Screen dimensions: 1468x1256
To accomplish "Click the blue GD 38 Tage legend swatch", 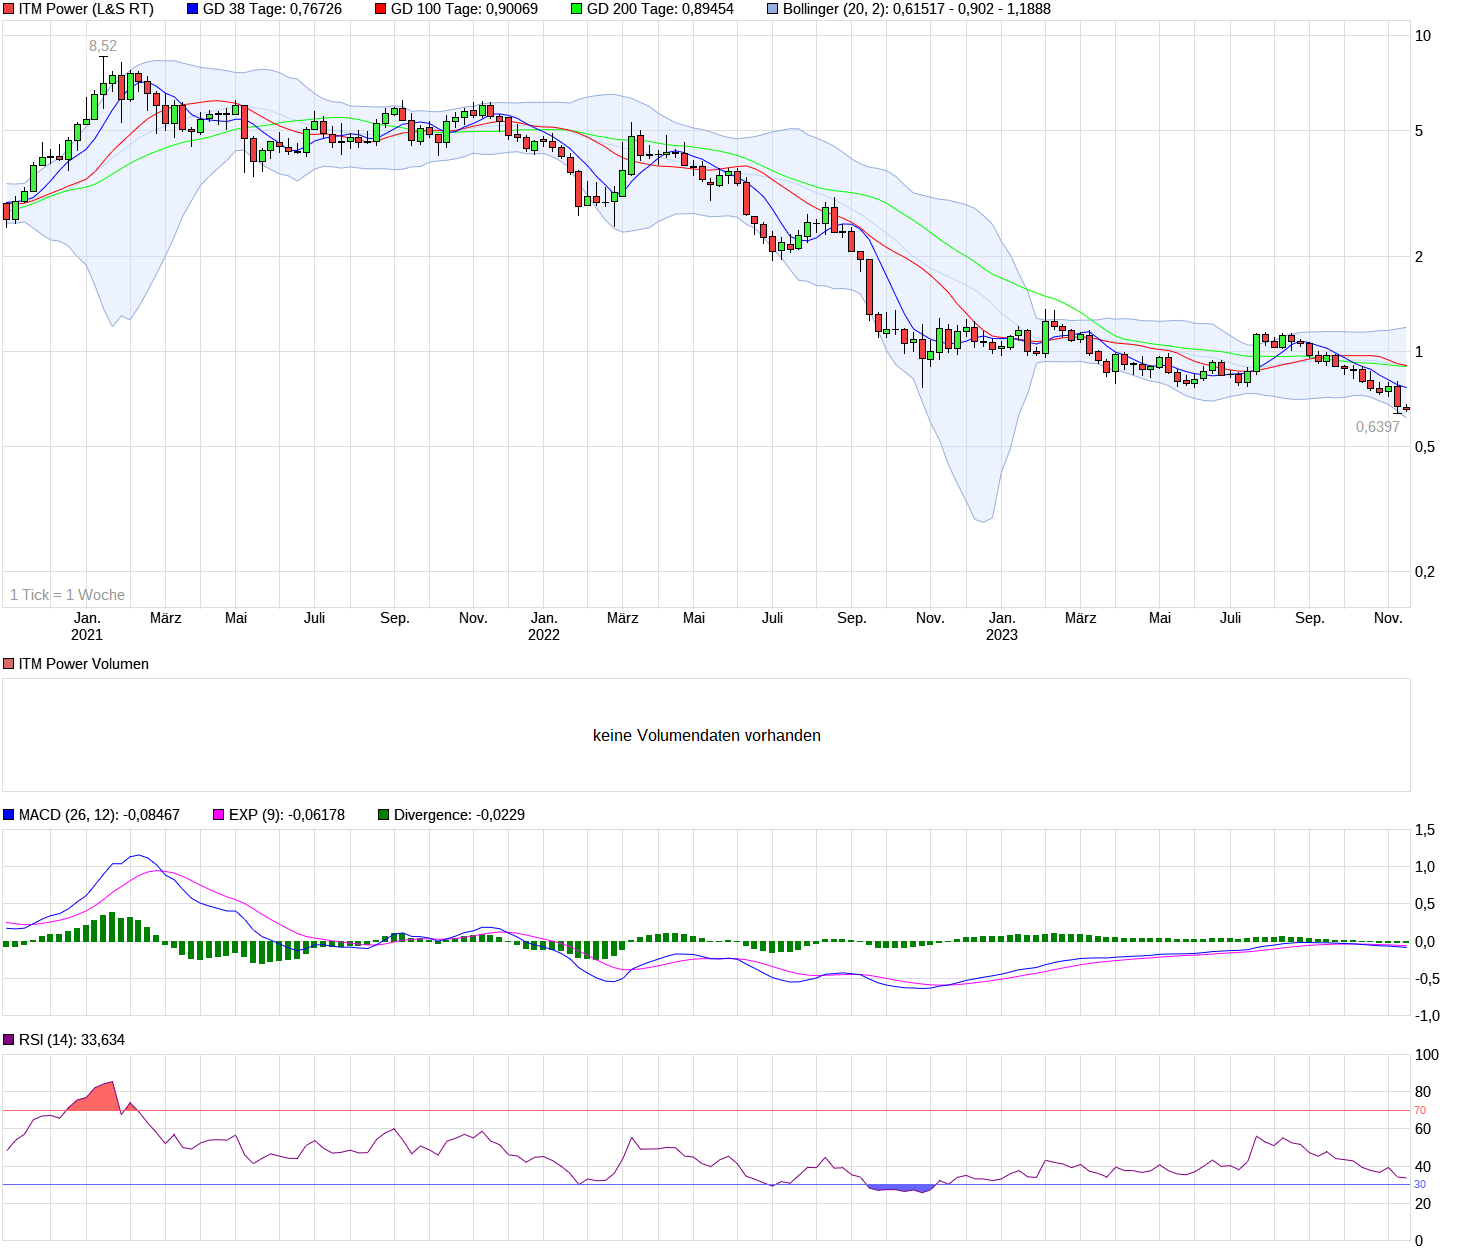I will coord(193,9).
